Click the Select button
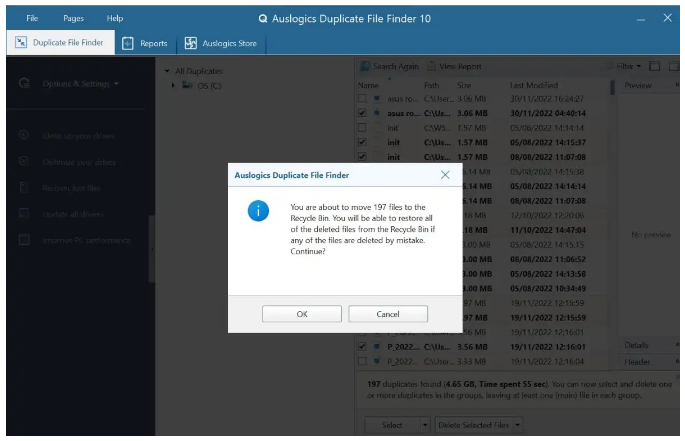The height and width of the screenshot is (441, 685). pos(392,425)
